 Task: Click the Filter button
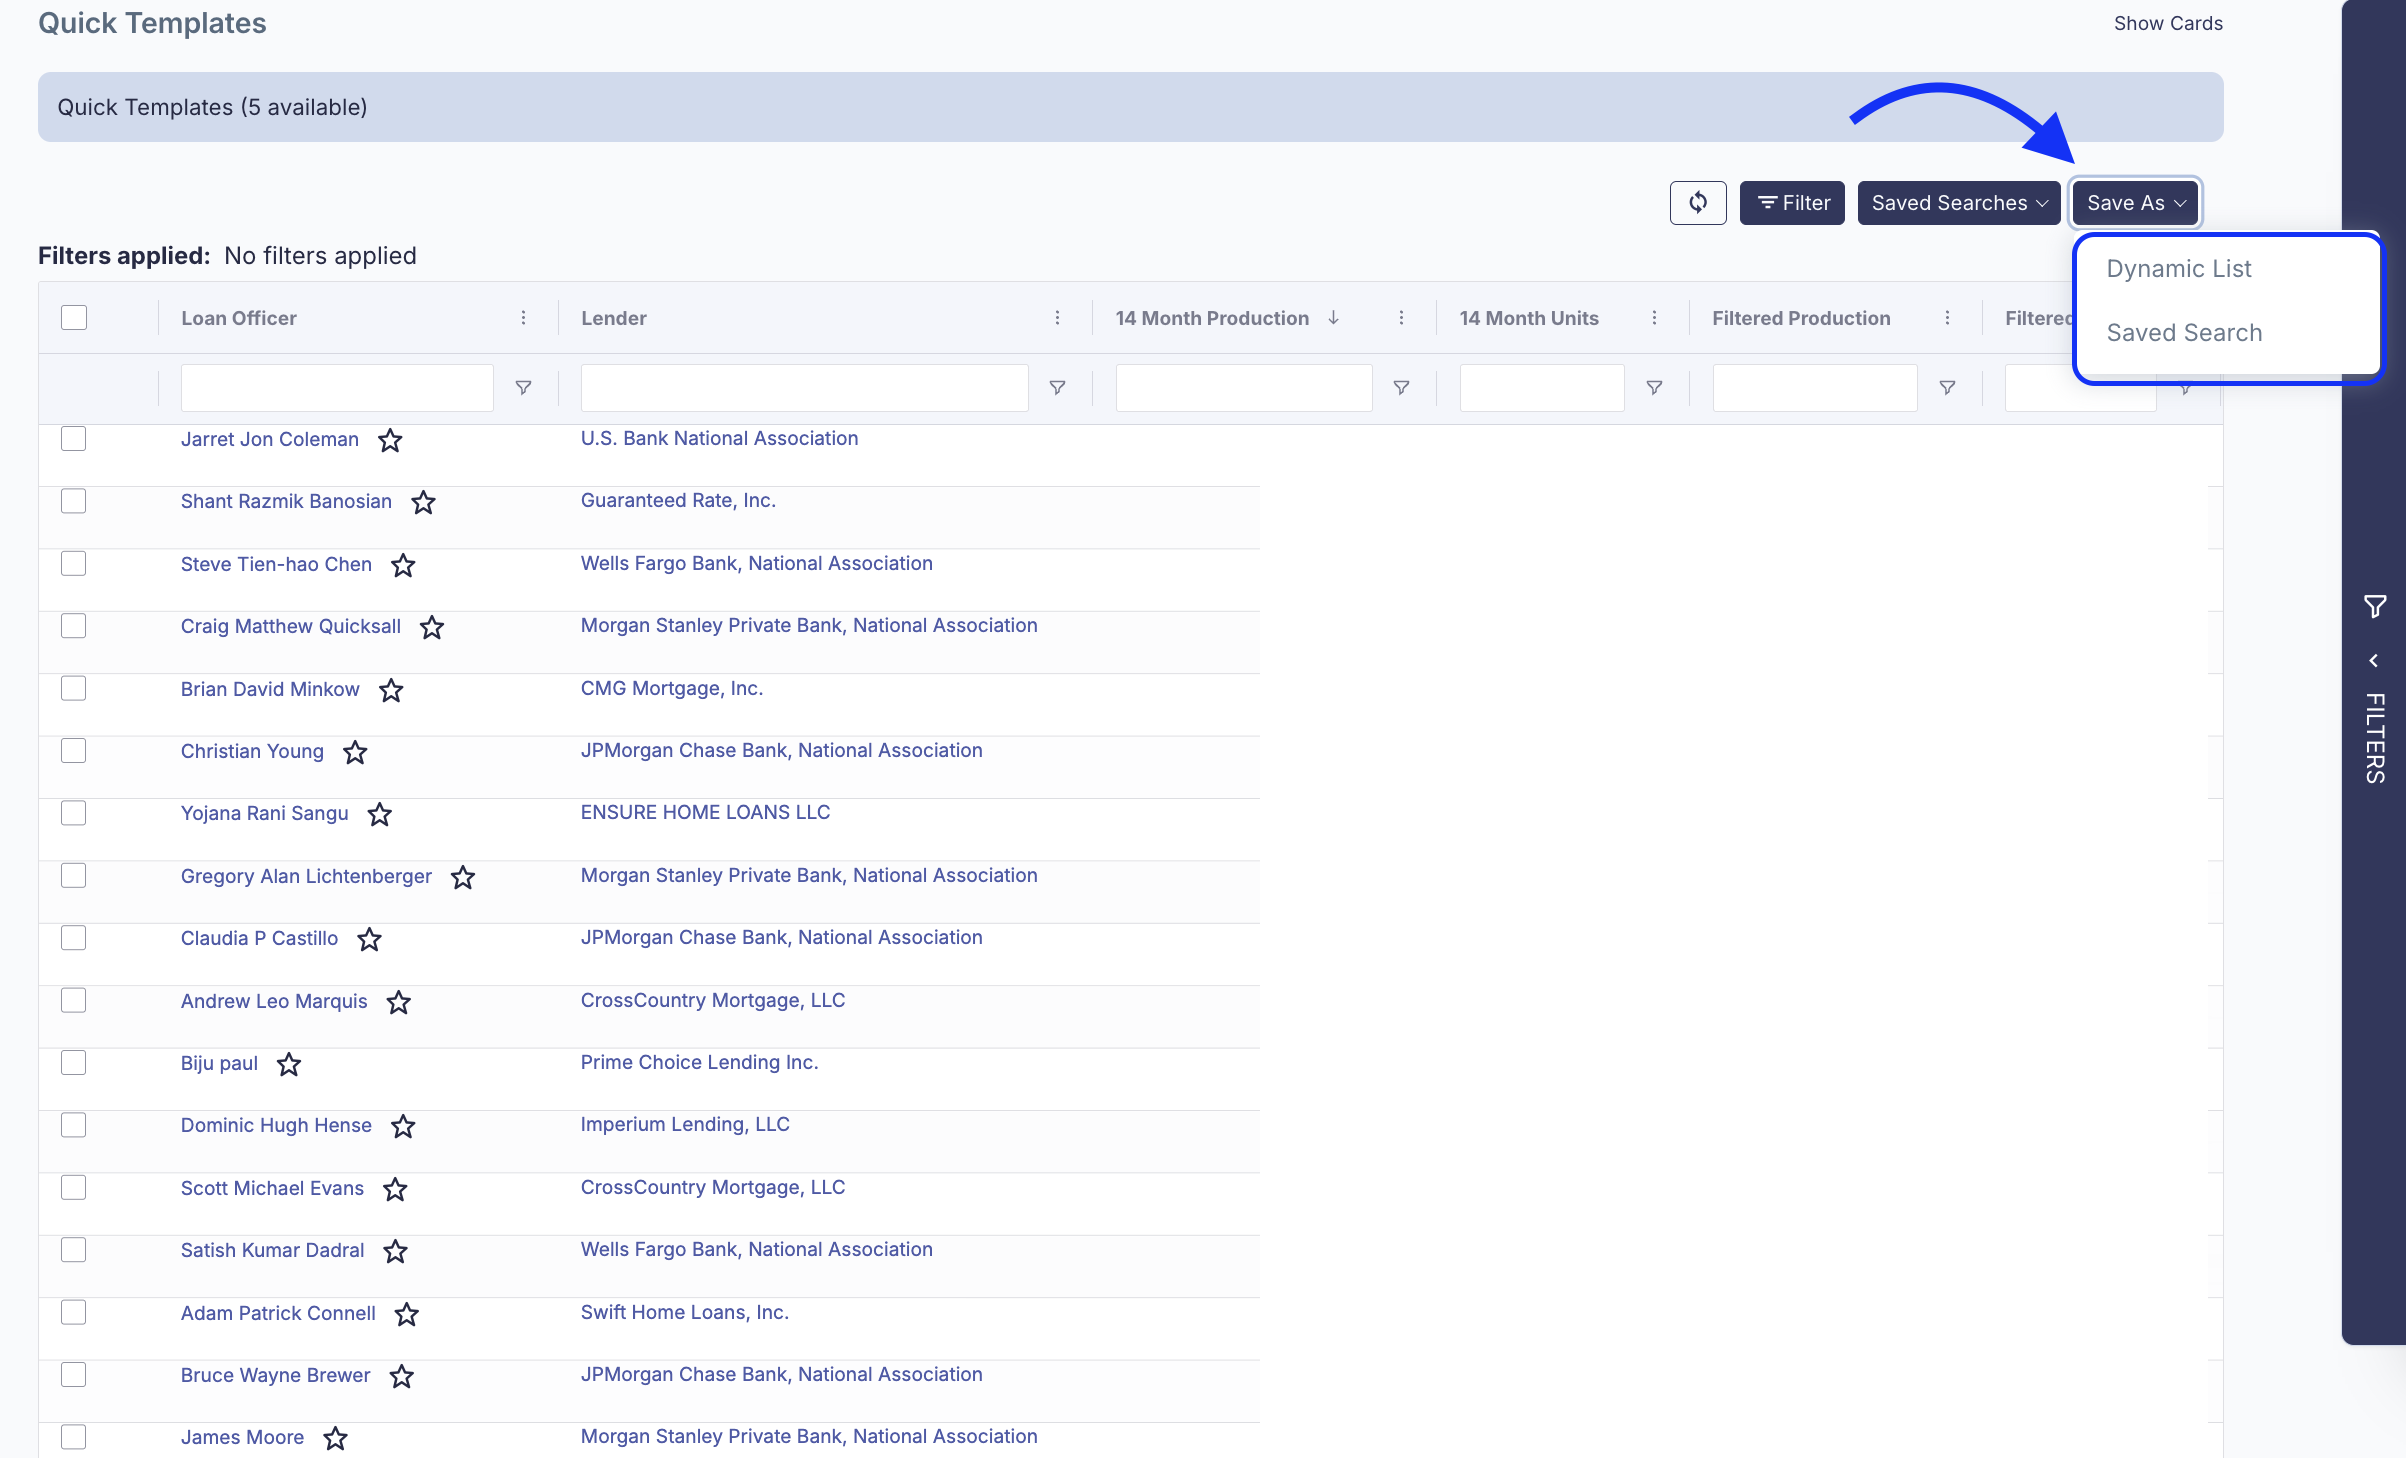click(1792, 203)
